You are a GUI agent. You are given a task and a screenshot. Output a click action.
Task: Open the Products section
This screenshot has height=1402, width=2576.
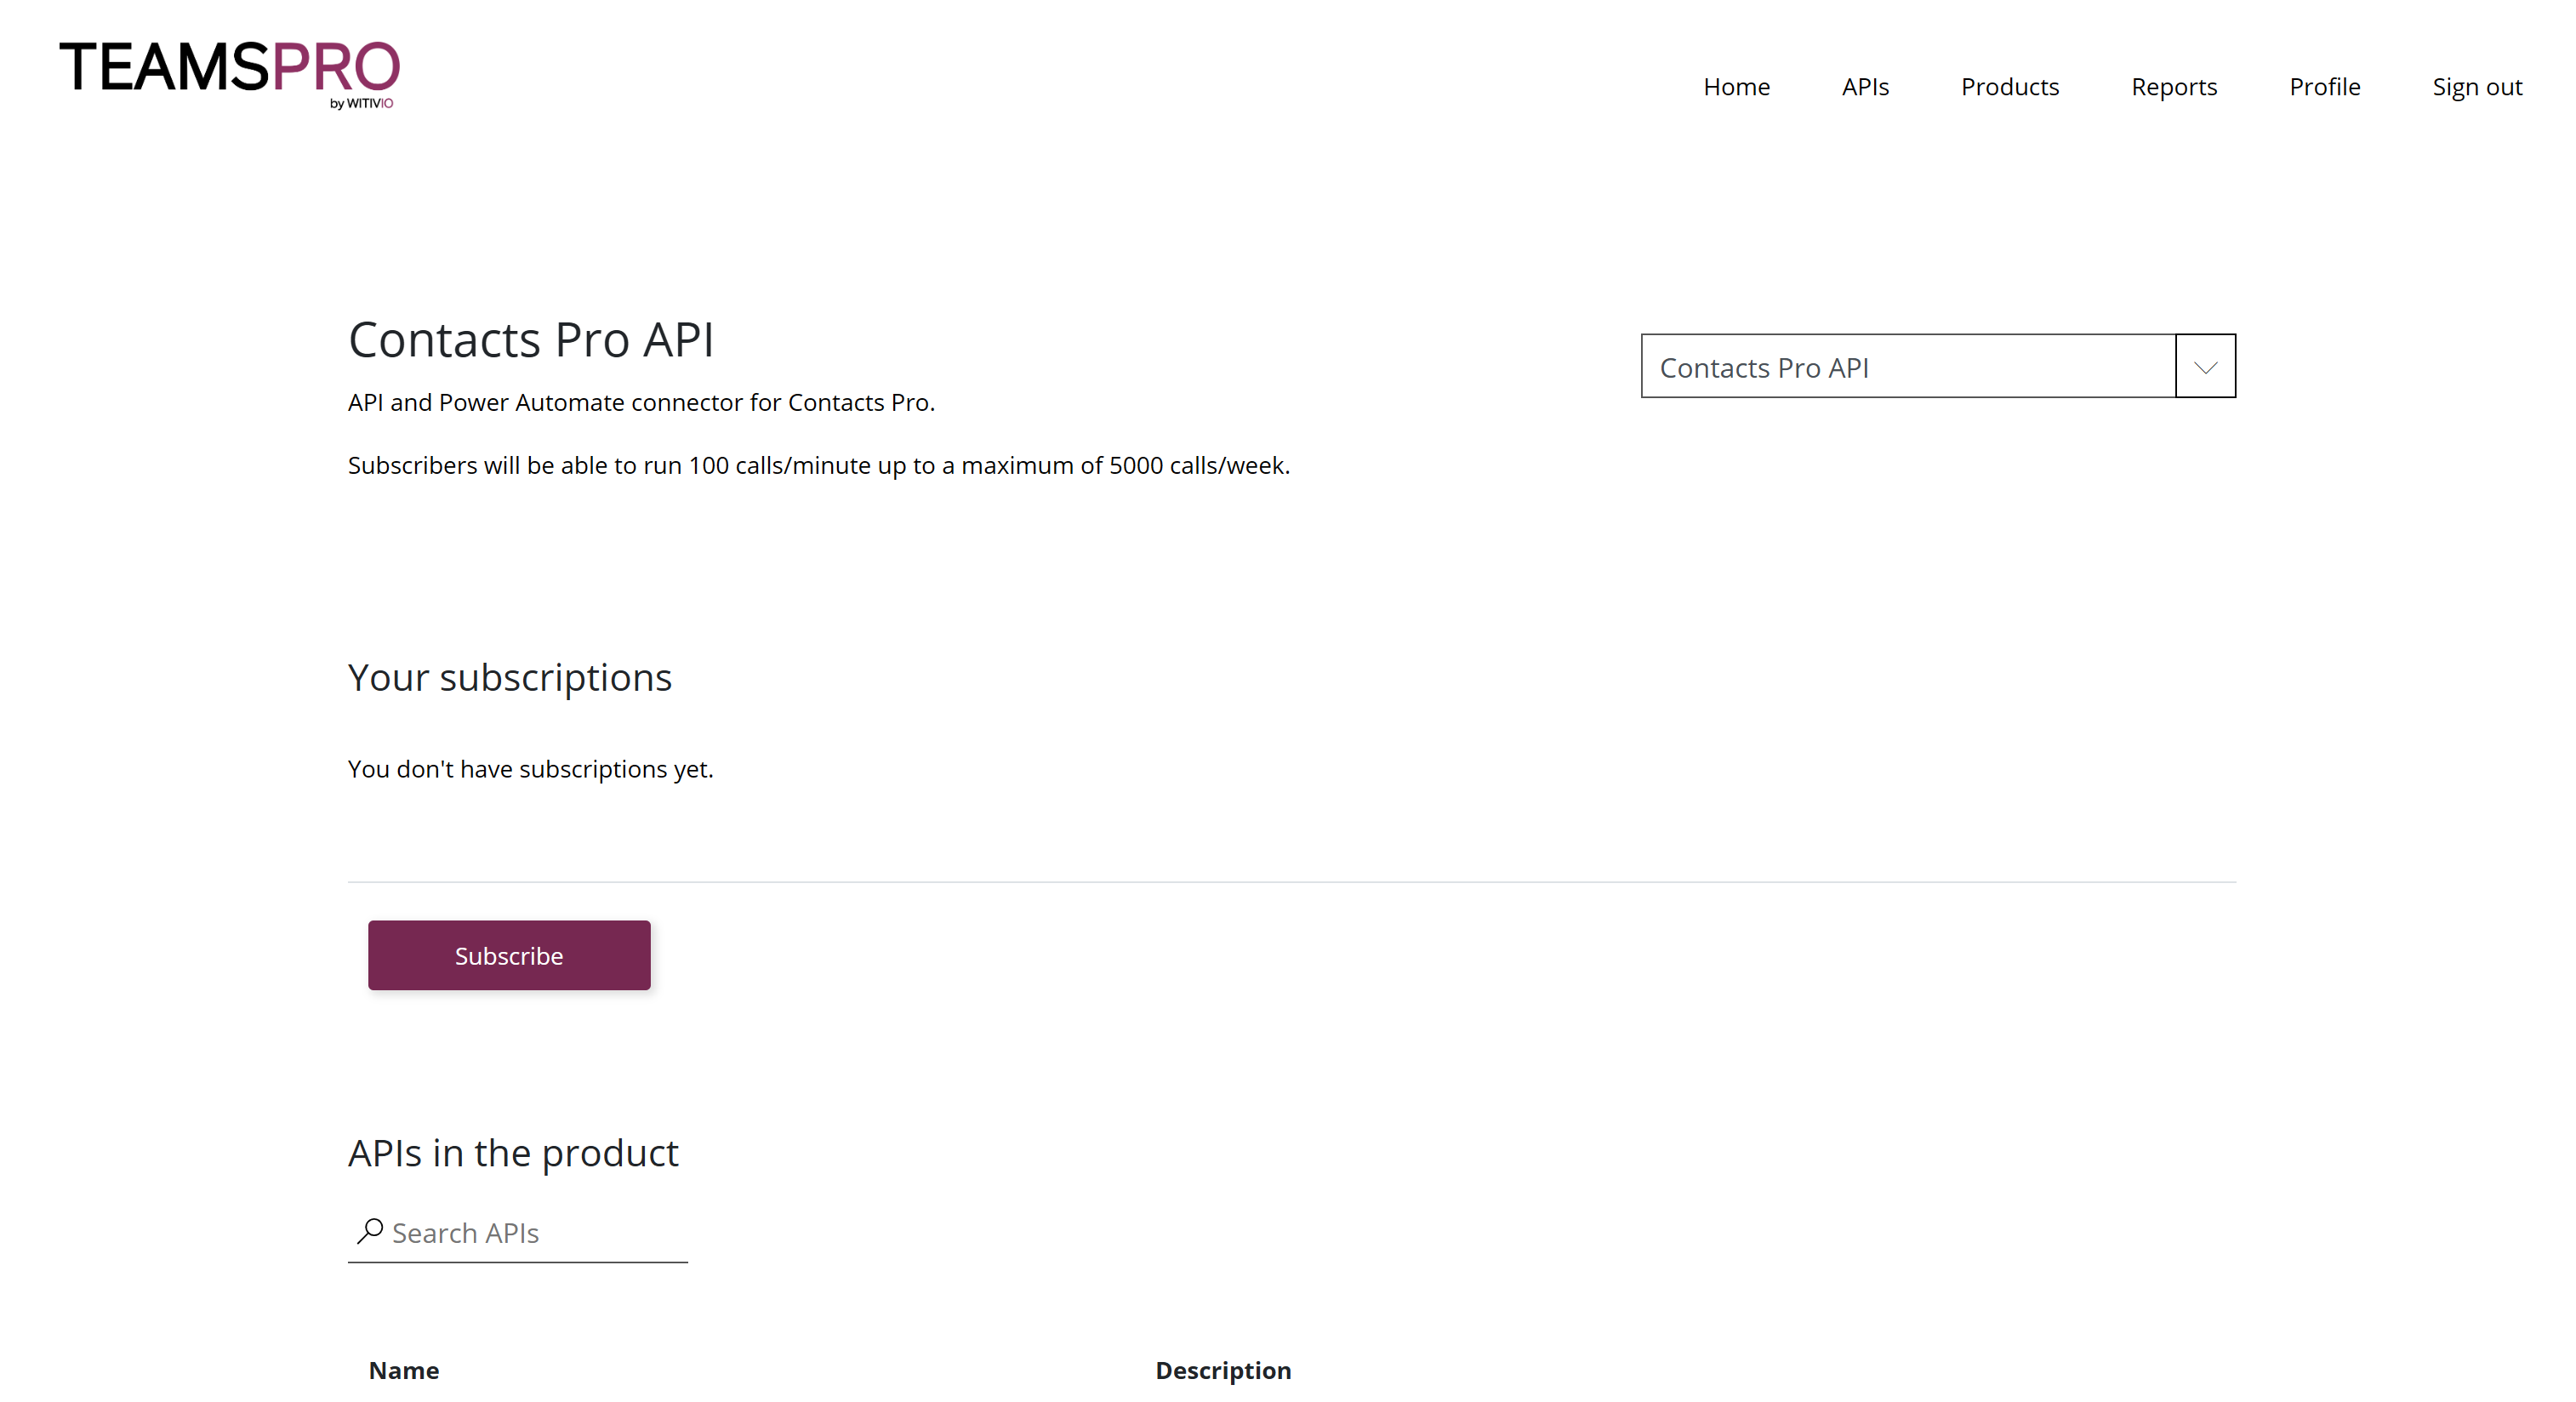(2009, 87)
